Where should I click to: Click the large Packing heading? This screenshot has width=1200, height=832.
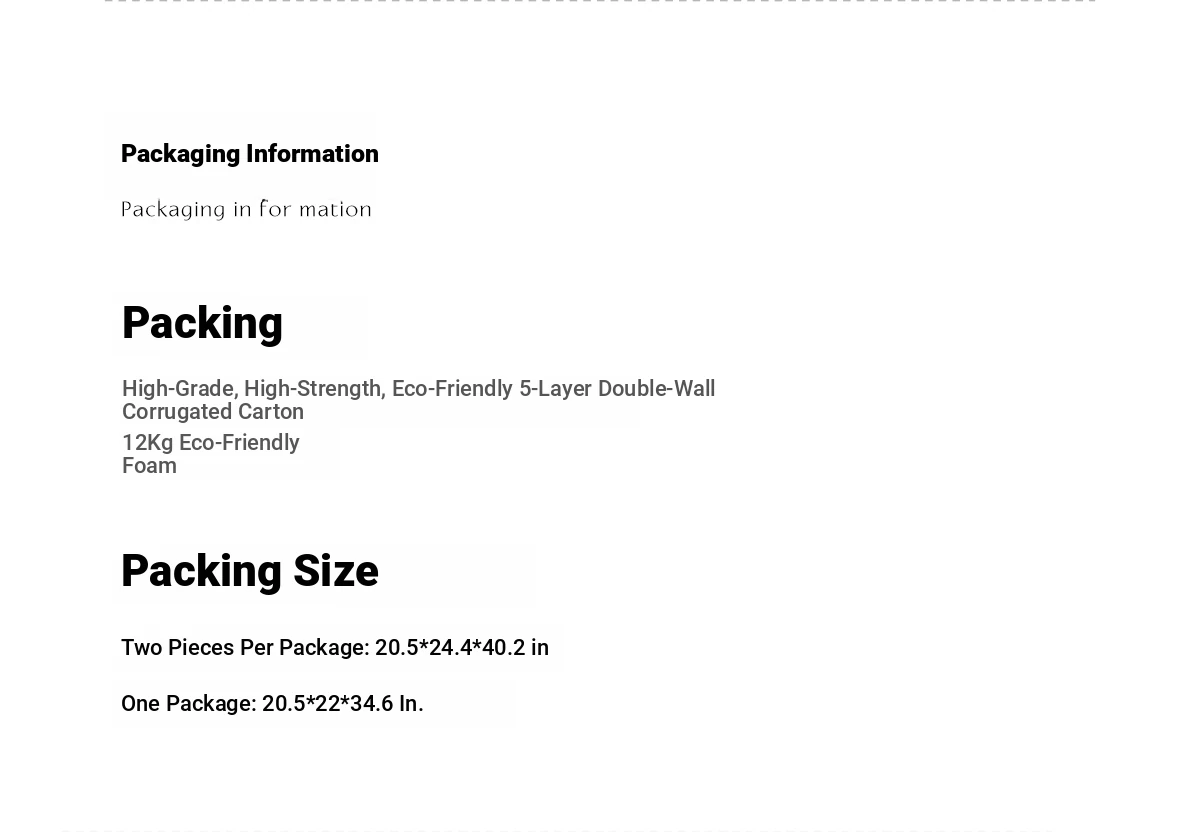point(202,324)
